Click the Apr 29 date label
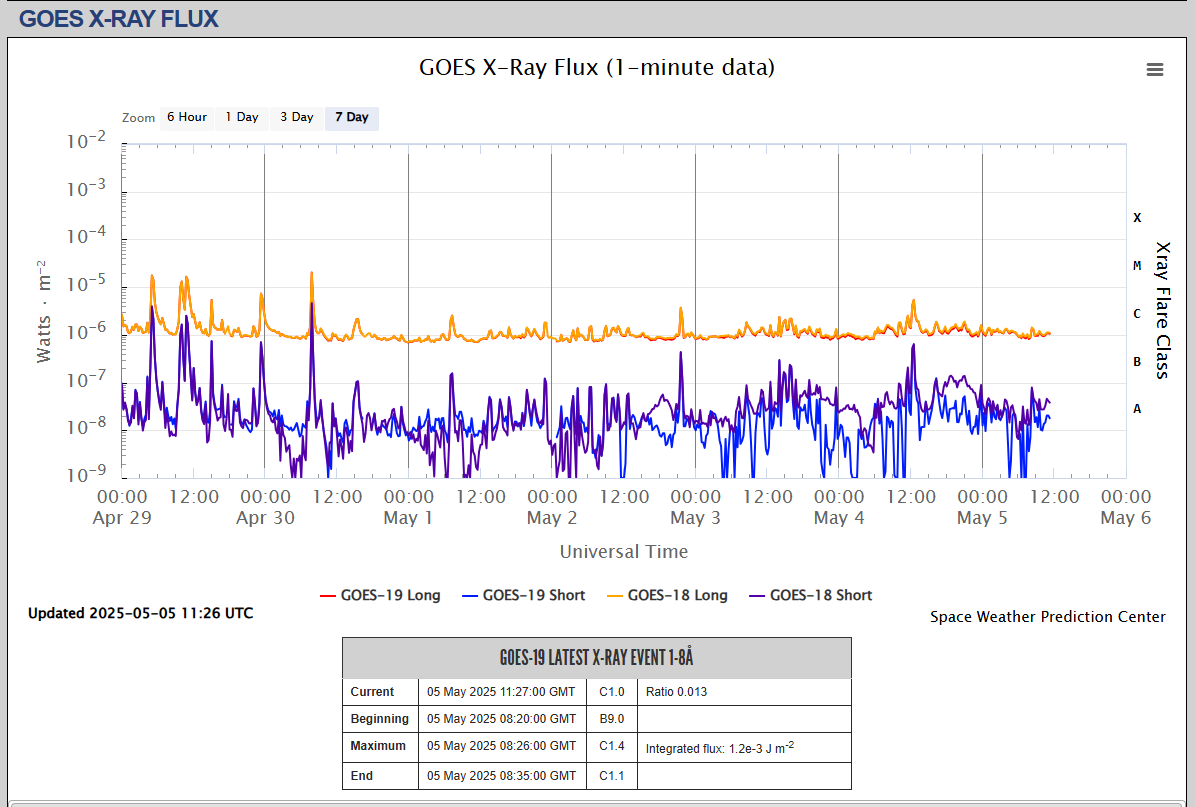Viewport: 1195px width, 807px height. tap(122, 518)
